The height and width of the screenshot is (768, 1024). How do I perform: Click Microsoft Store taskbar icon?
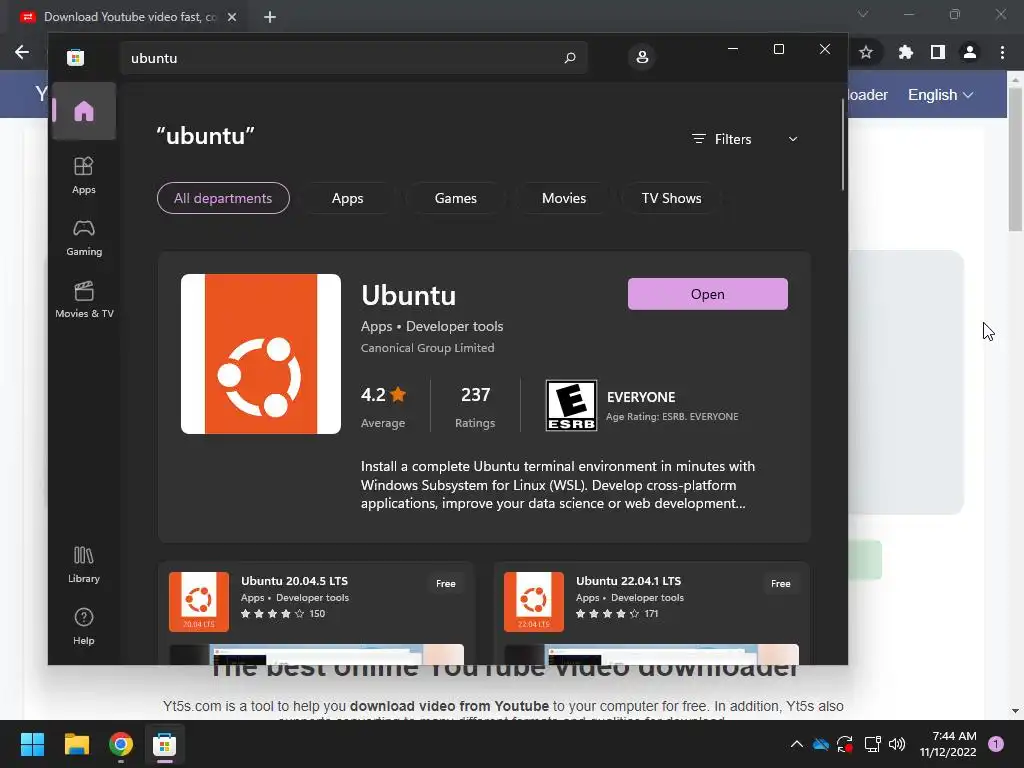point(165,744)
